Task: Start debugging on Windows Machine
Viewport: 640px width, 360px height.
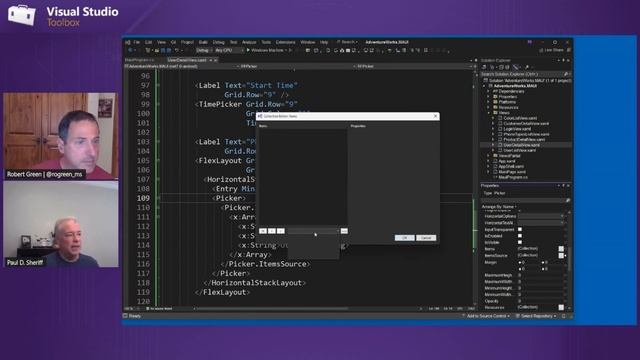Action: [x=267, y=50]
